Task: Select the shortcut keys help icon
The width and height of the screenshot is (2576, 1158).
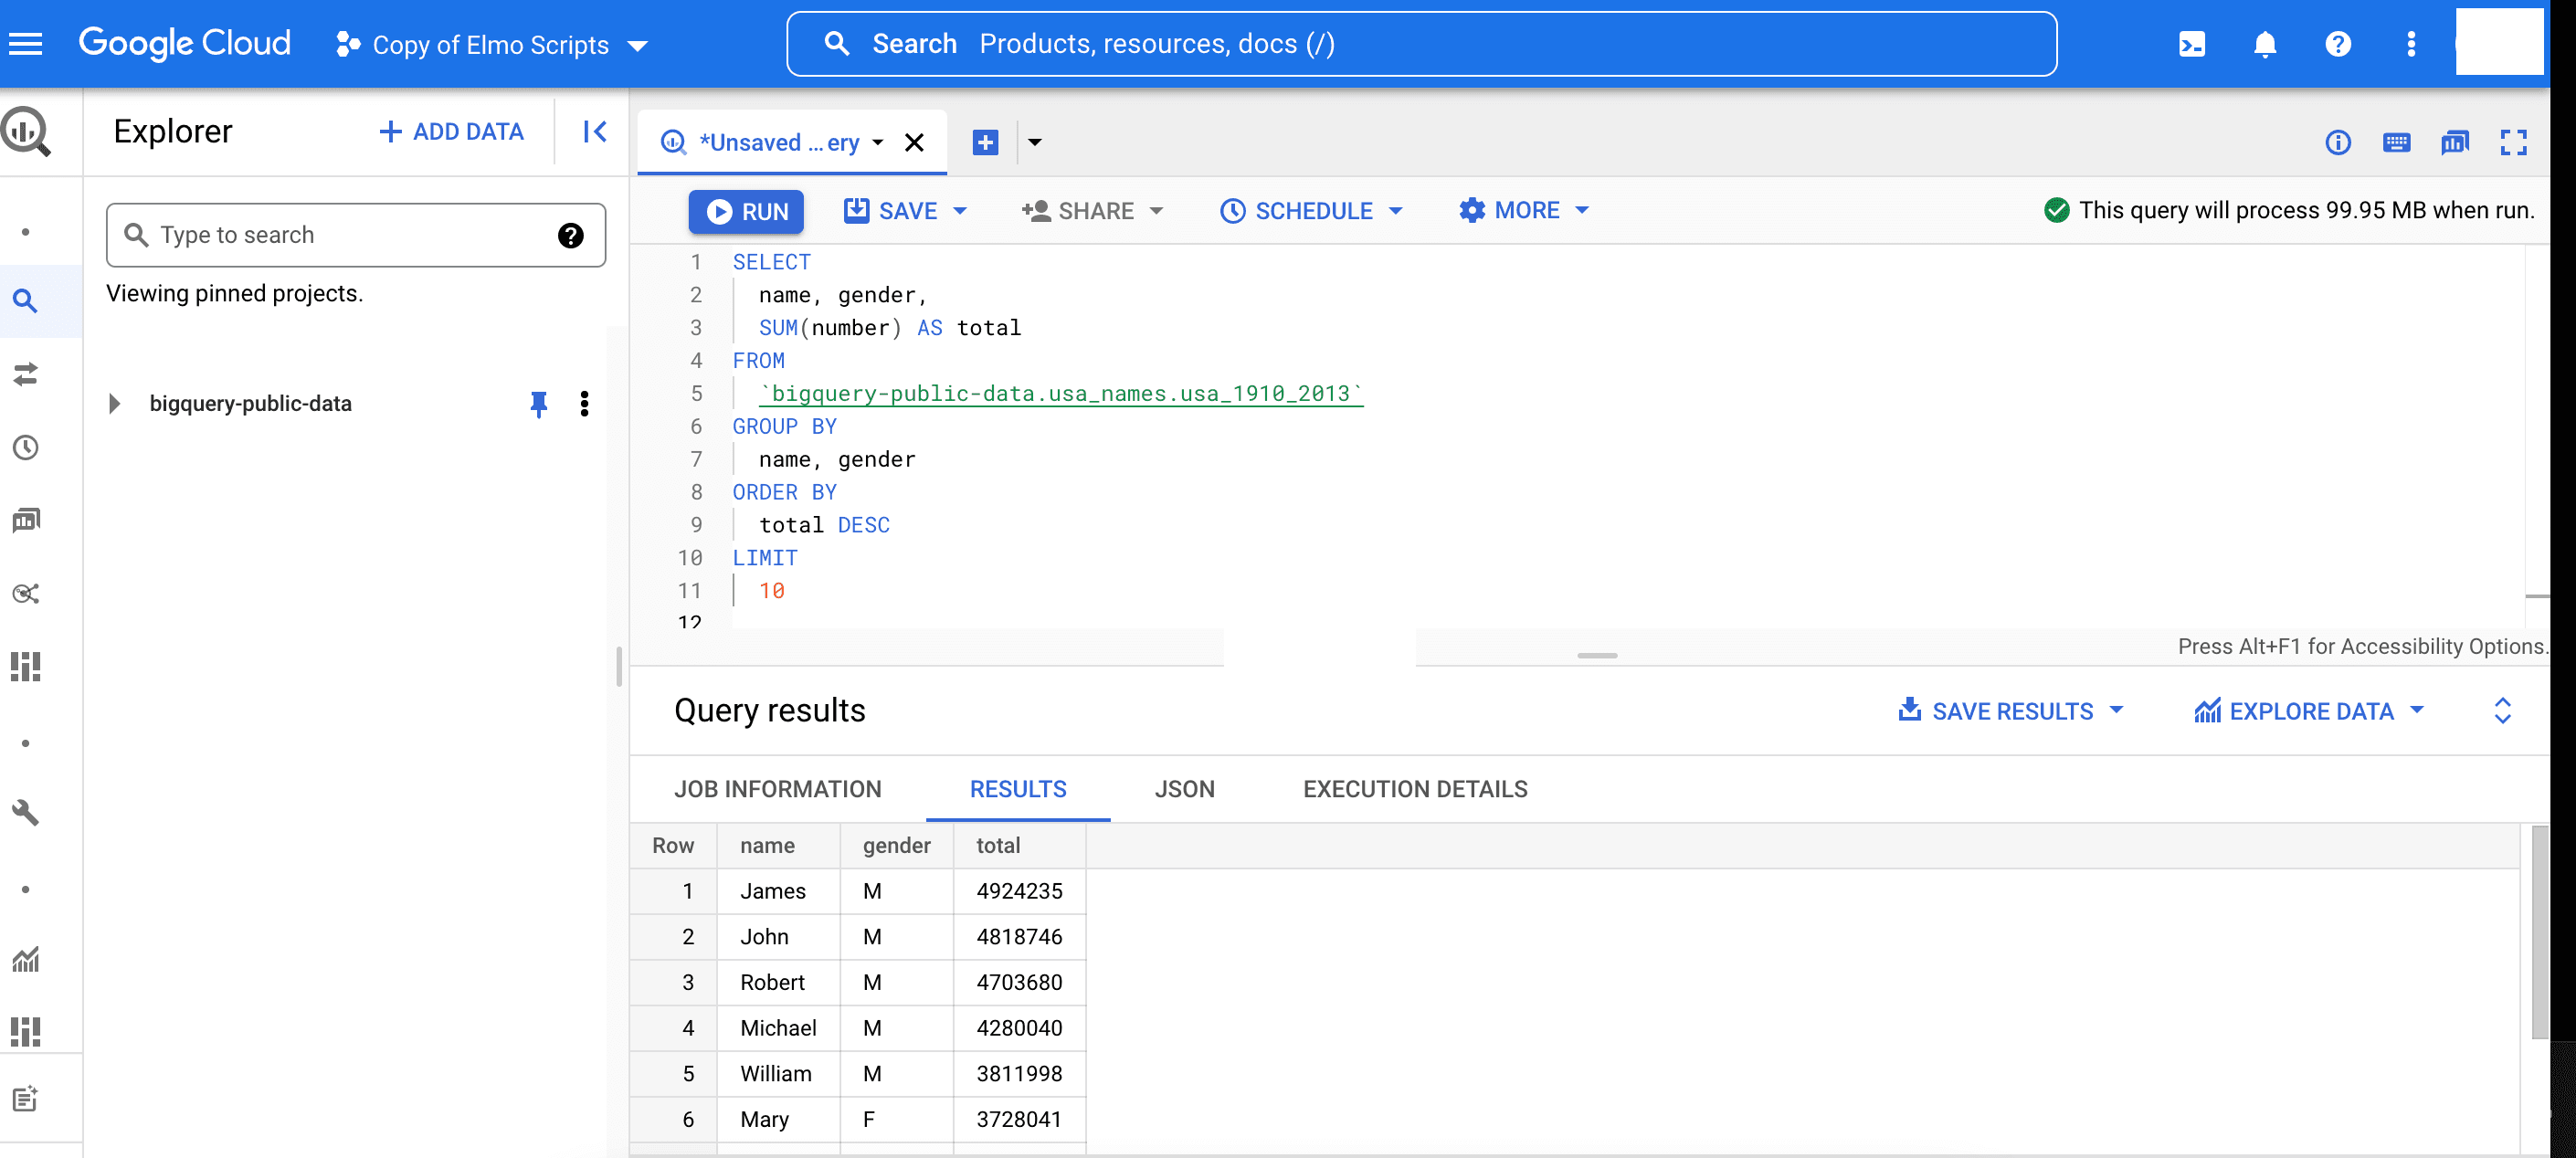Action: pyautogui.click(x=2397, y=143)
